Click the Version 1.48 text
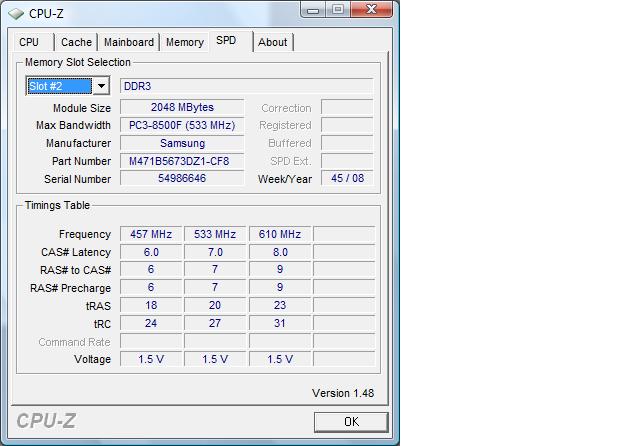The height and width of the screenshot is (446, 640). point(343,393)
